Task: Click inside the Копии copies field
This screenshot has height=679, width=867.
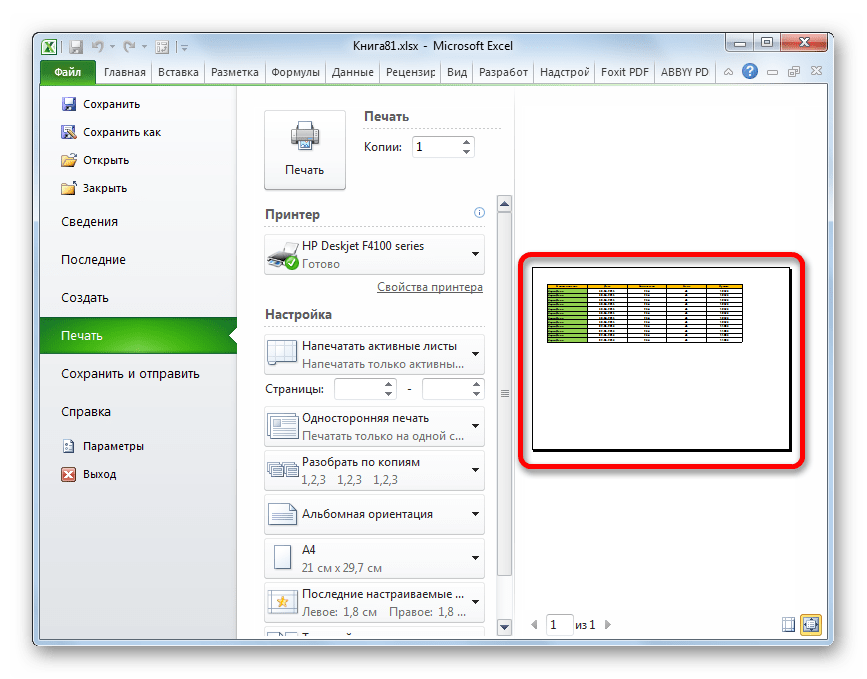Action: tap(436, 147)
